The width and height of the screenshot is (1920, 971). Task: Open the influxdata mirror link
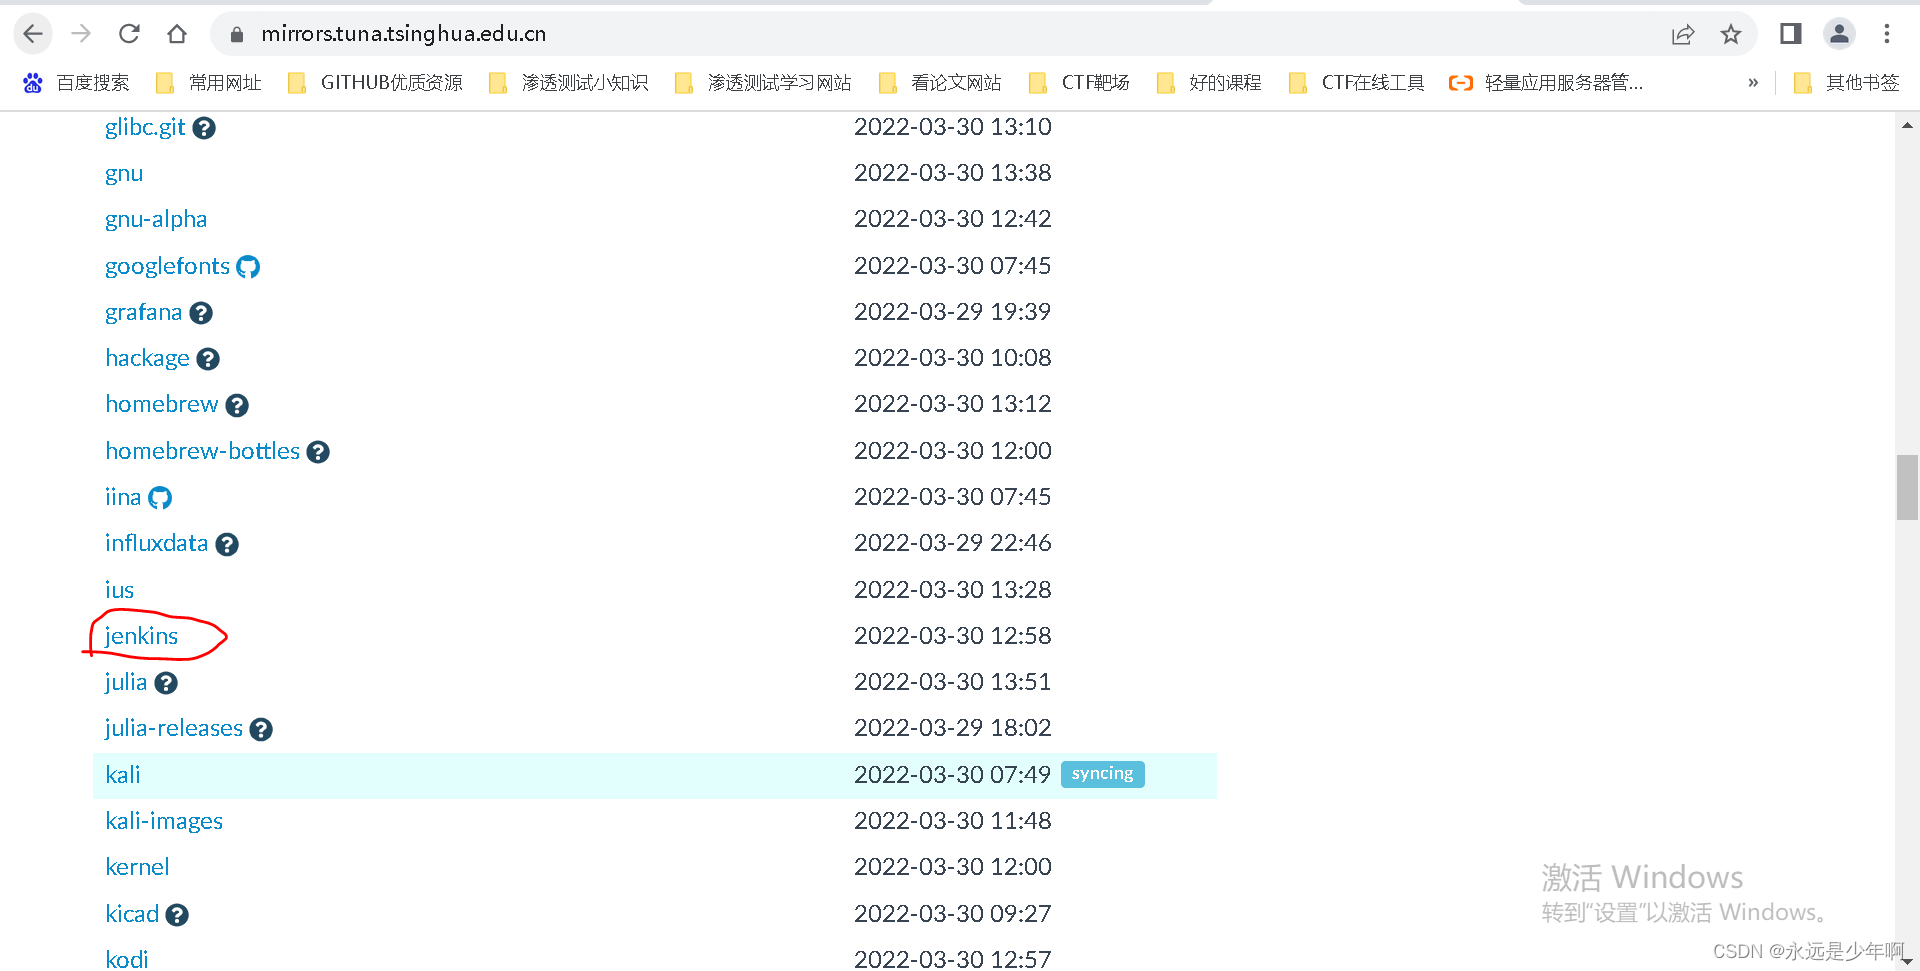[x=156, y=543]
